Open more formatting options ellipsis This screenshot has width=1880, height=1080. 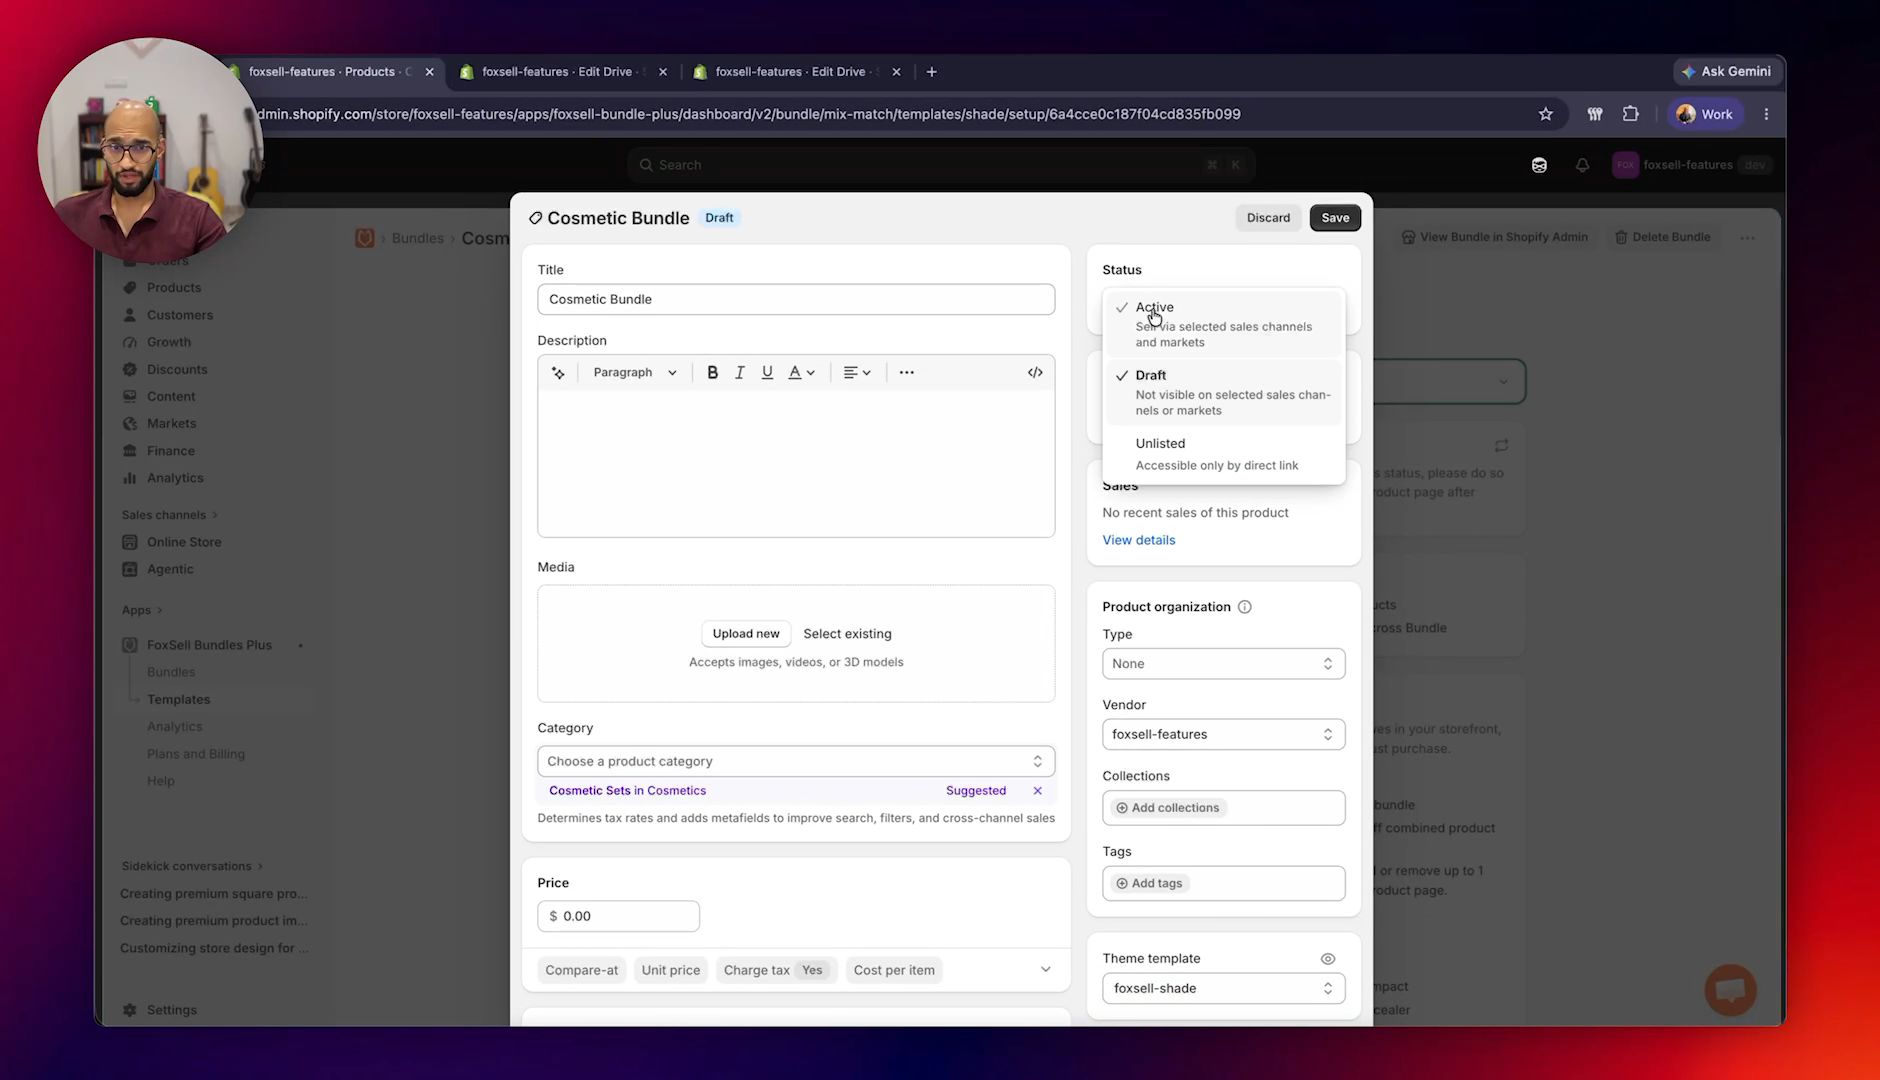click(x=906, y=372)
